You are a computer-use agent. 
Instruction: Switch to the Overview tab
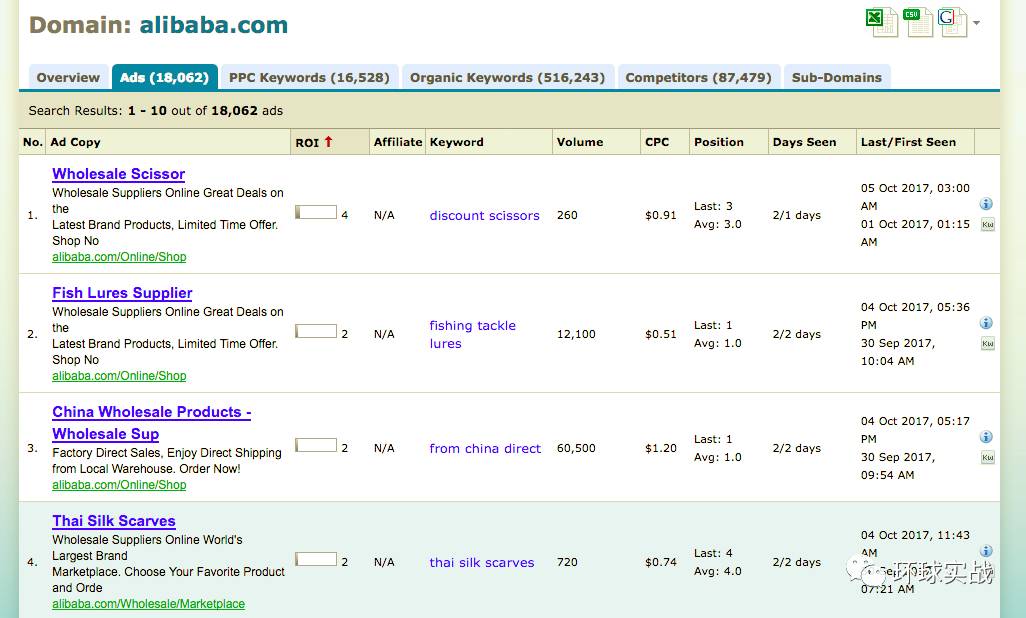coord(68,77)
